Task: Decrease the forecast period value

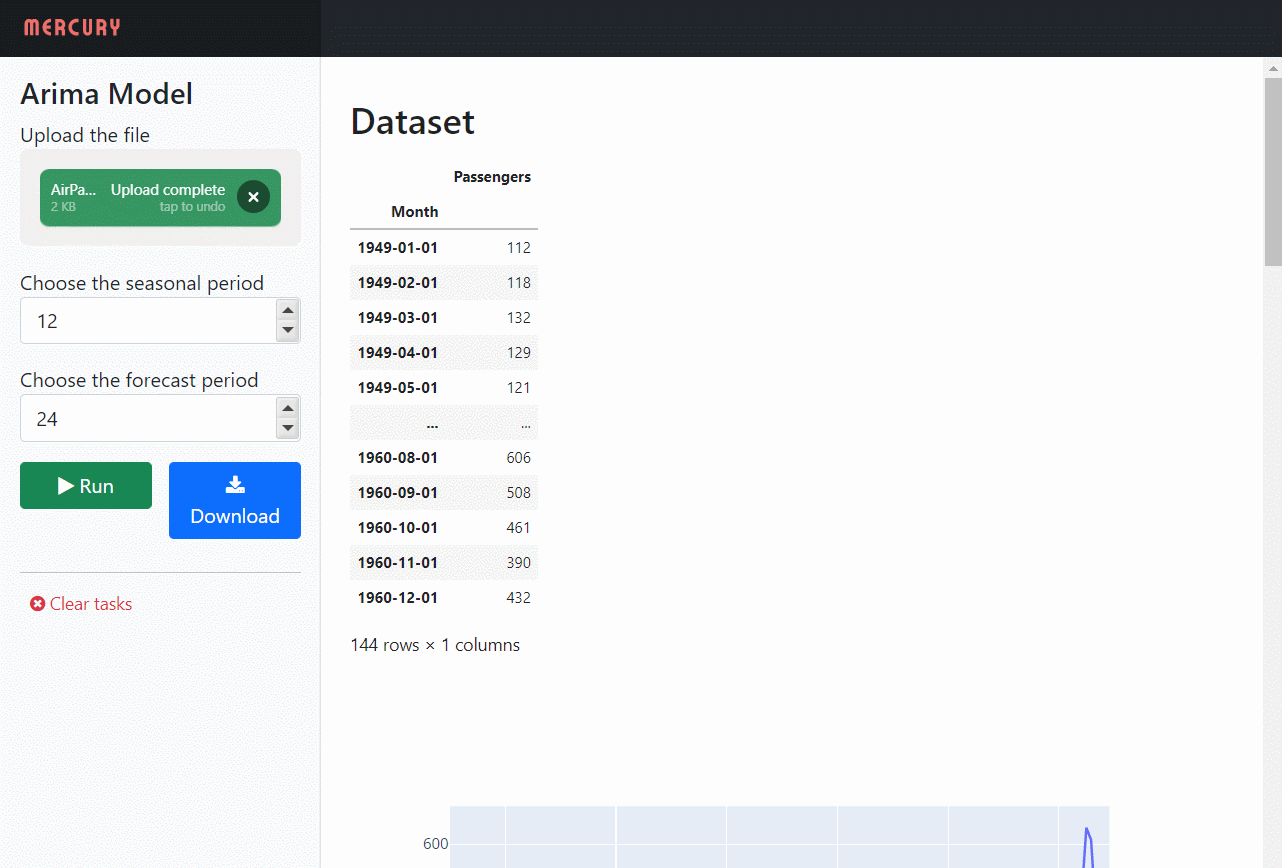Action: (x=287, y=429)
